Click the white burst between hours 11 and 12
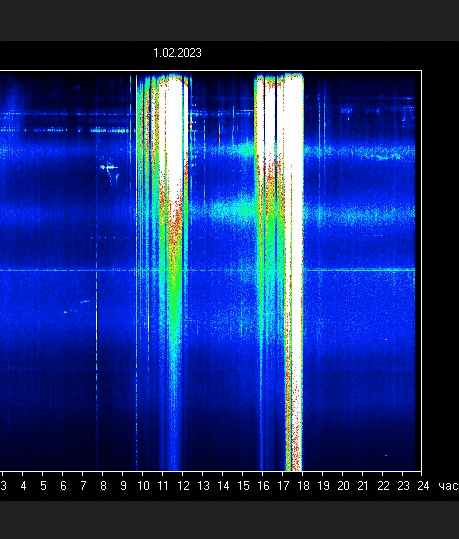The height and width of the screenshot is (539, 459). coord(174,138)
